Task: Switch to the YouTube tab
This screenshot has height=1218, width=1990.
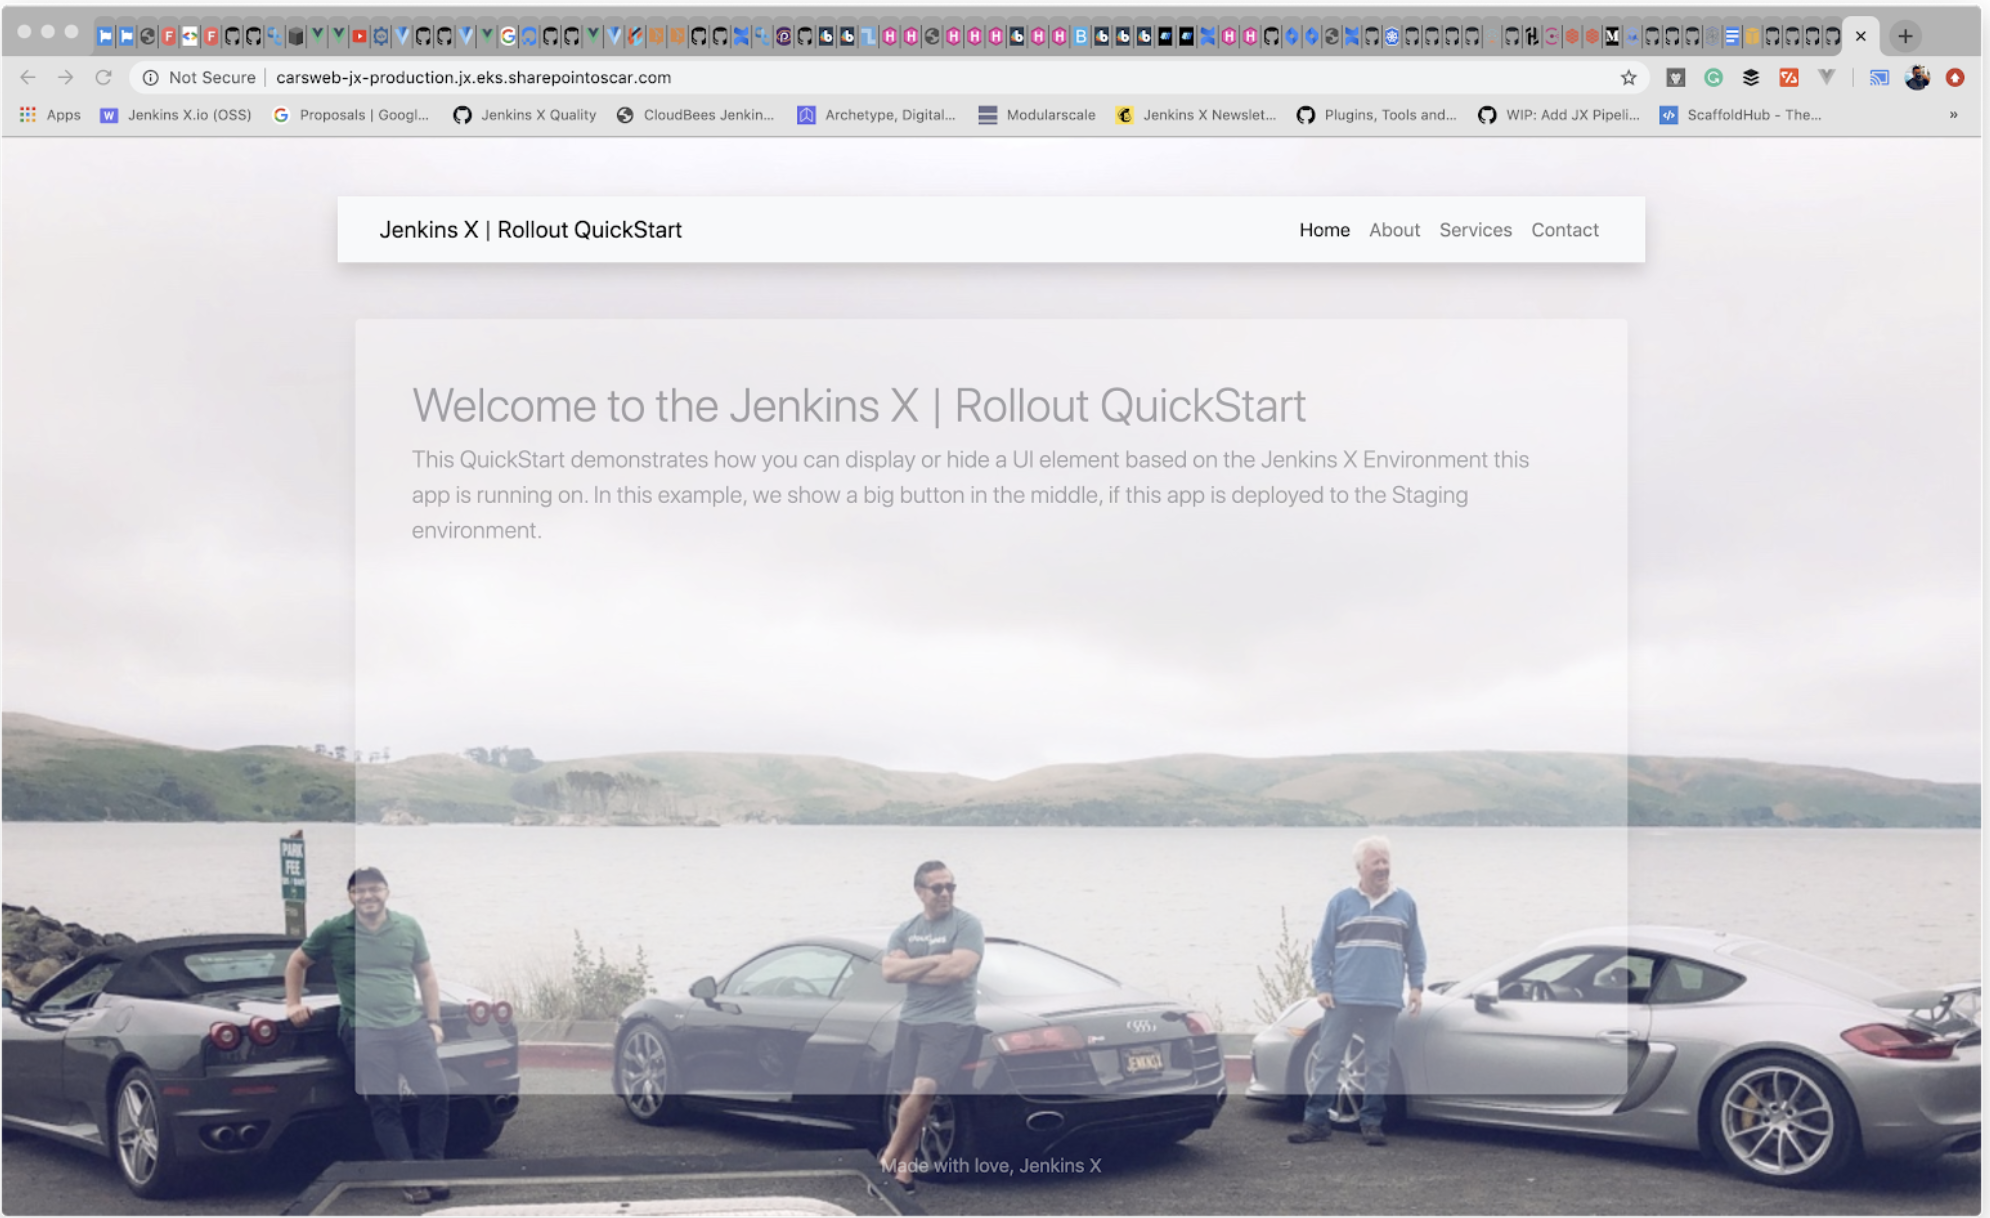Action: pos(359,36)
